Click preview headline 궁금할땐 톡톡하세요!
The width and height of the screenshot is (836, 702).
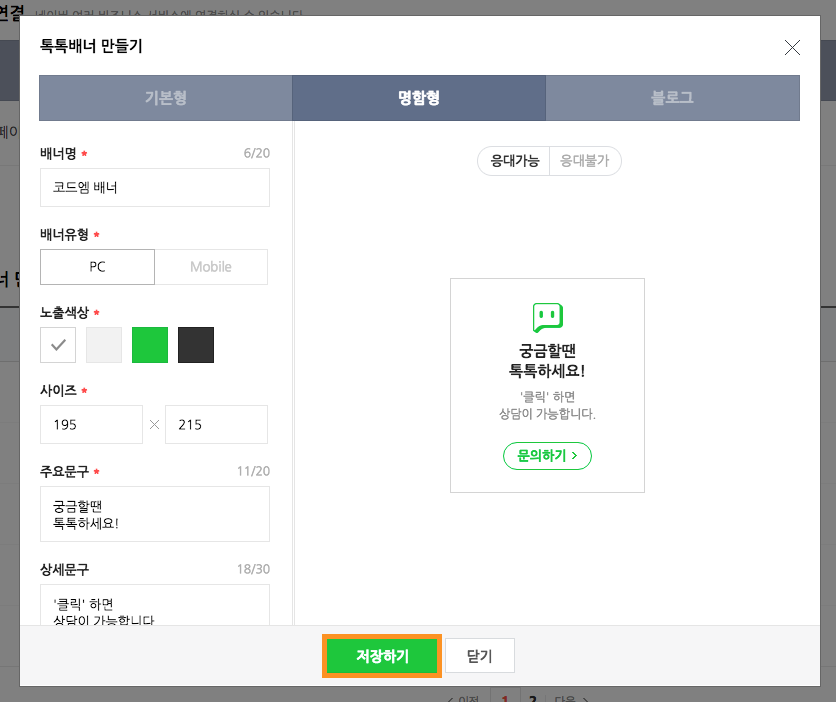tap(547, 361)
